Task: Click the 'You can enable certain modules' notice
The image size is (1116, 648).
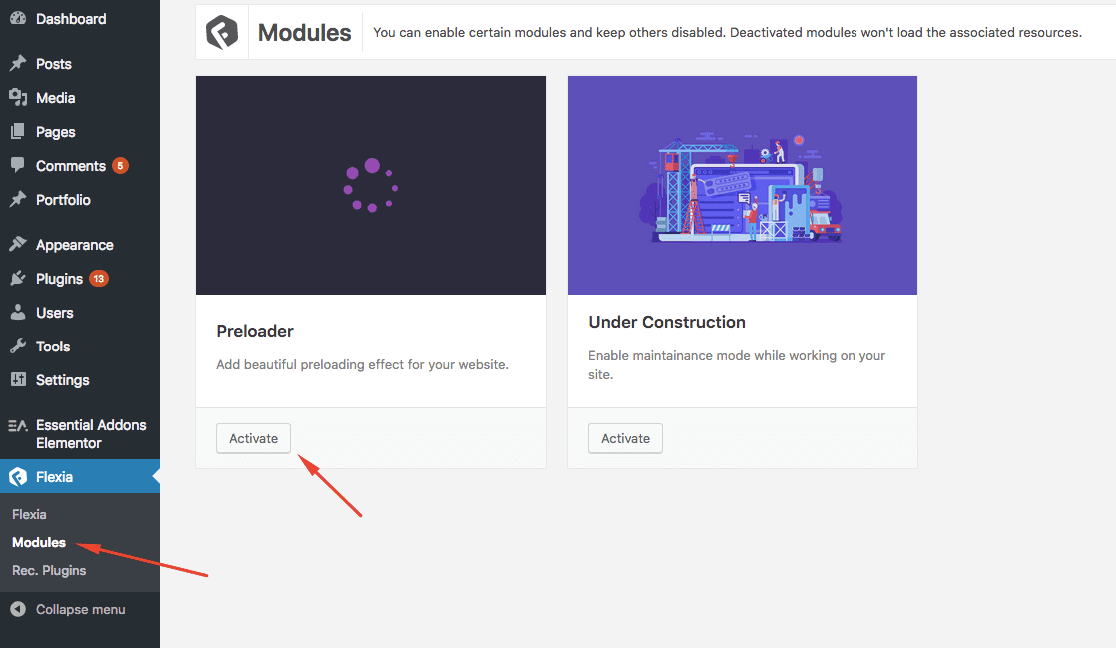Action: (727, 33)
